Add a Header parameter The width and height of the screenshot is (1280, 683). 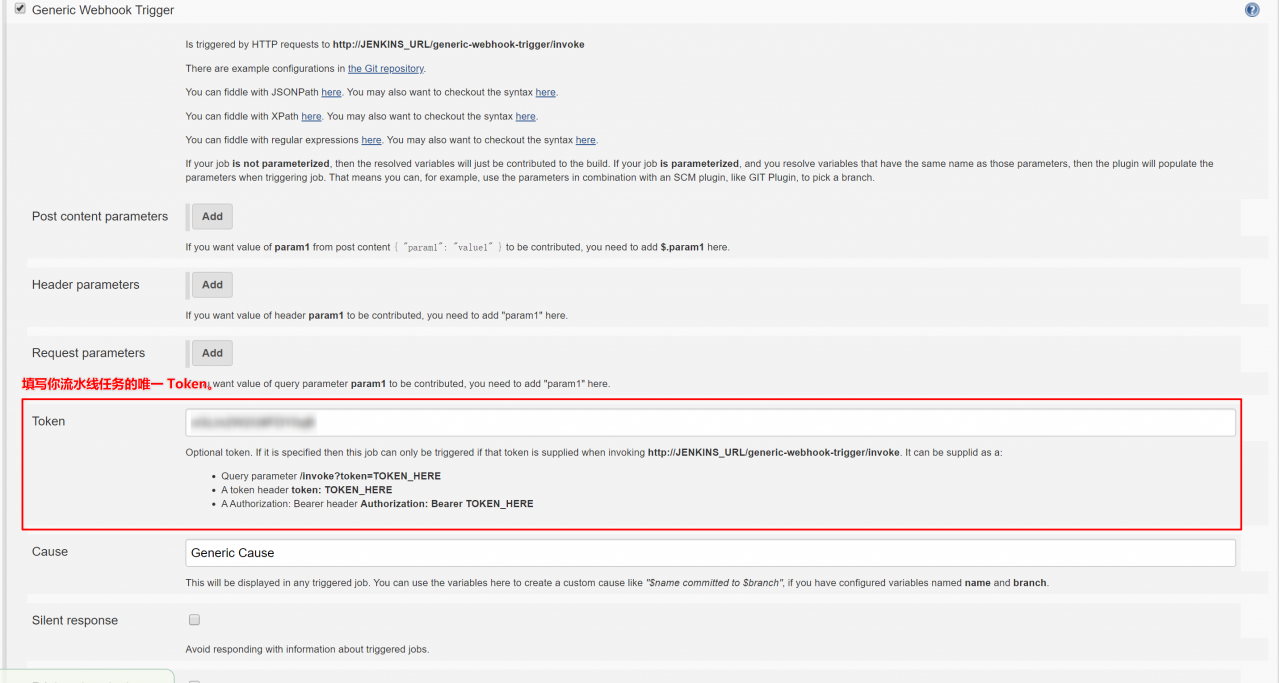tap(212, 285)
